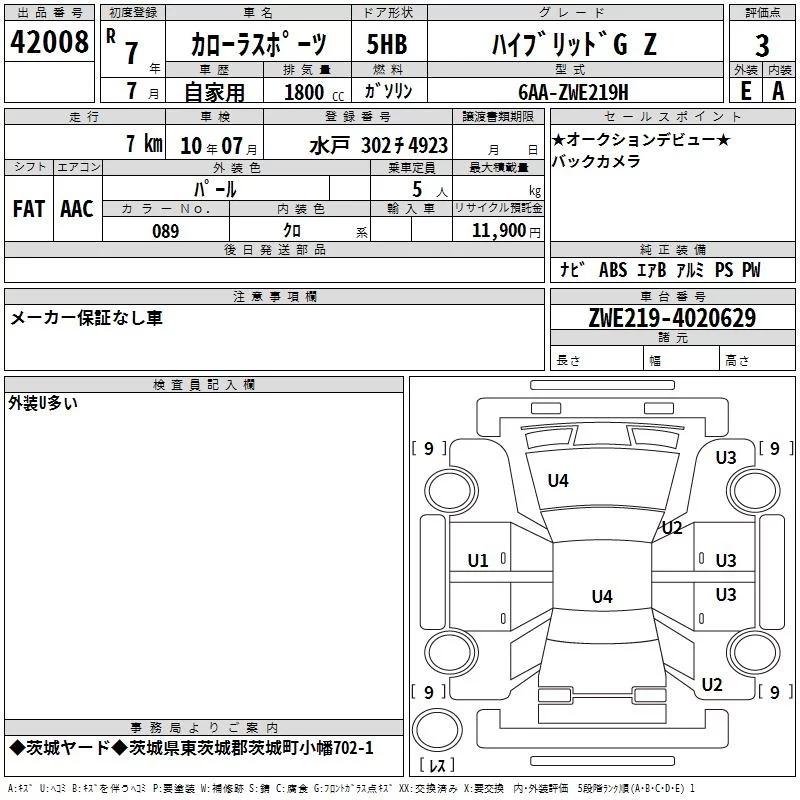Select the 事務局よりご案内 header

204,728
